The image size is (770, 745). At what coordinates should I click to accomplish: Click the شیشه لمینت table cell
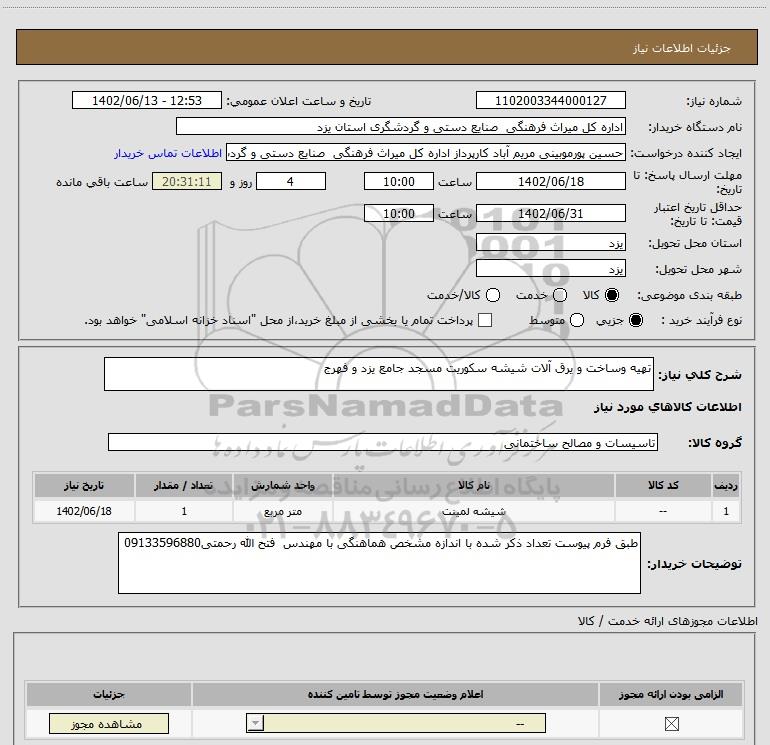pos(473,511)
